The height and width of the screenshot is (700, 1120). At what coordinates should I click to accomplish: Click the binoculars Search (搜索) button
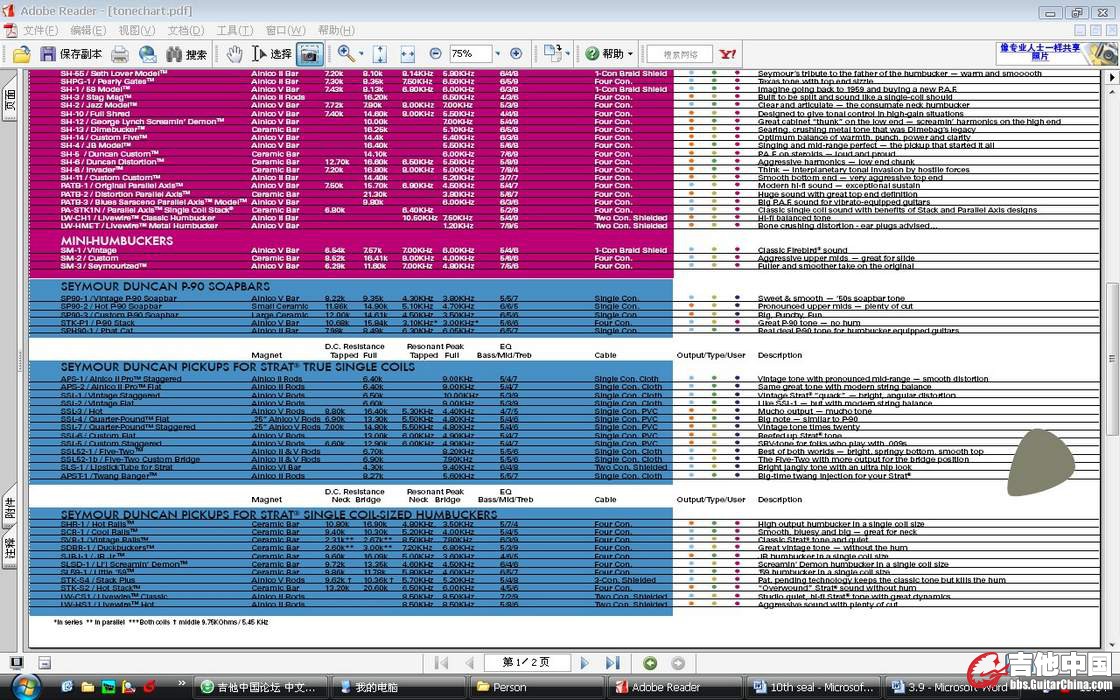(x=186, y=54)
